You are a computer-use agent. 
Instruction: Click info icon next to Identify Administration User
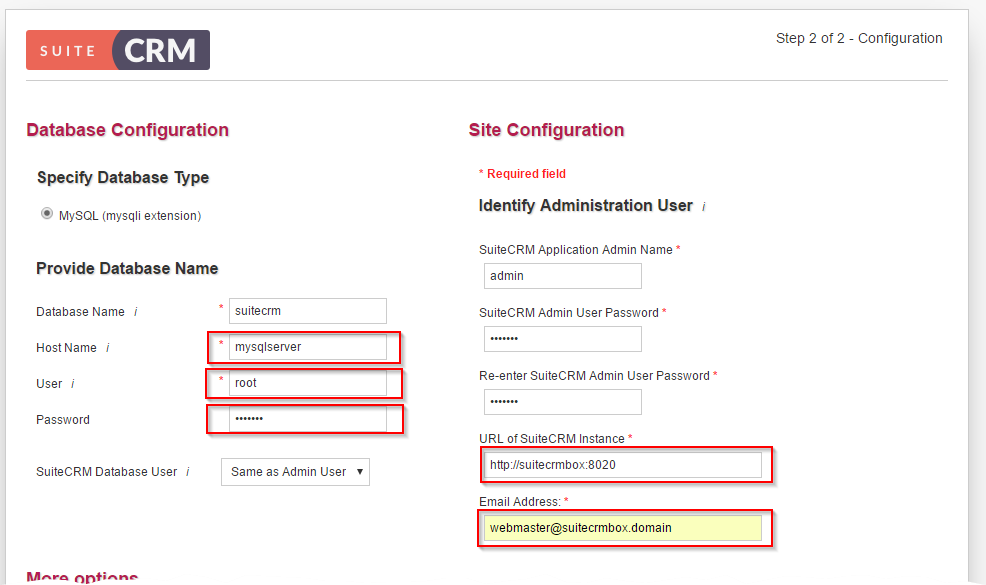coord(704,206)
